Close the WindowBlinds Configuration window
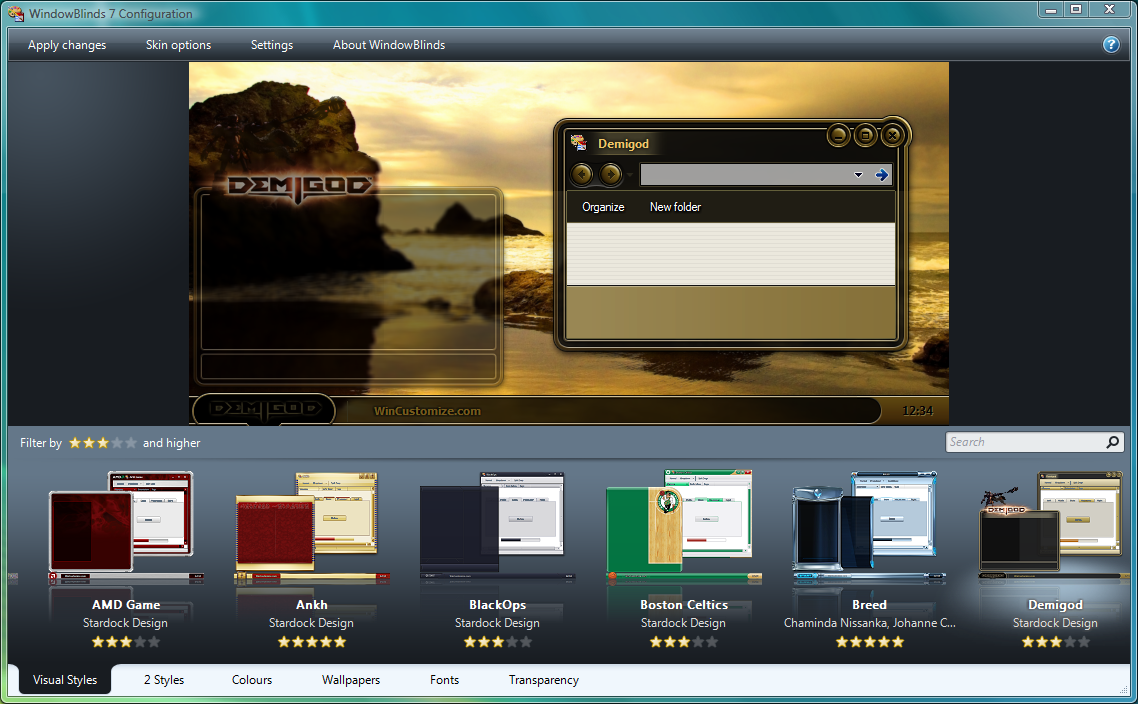Viewport: 1138px width, 704px height. [x=1109, y=9]
